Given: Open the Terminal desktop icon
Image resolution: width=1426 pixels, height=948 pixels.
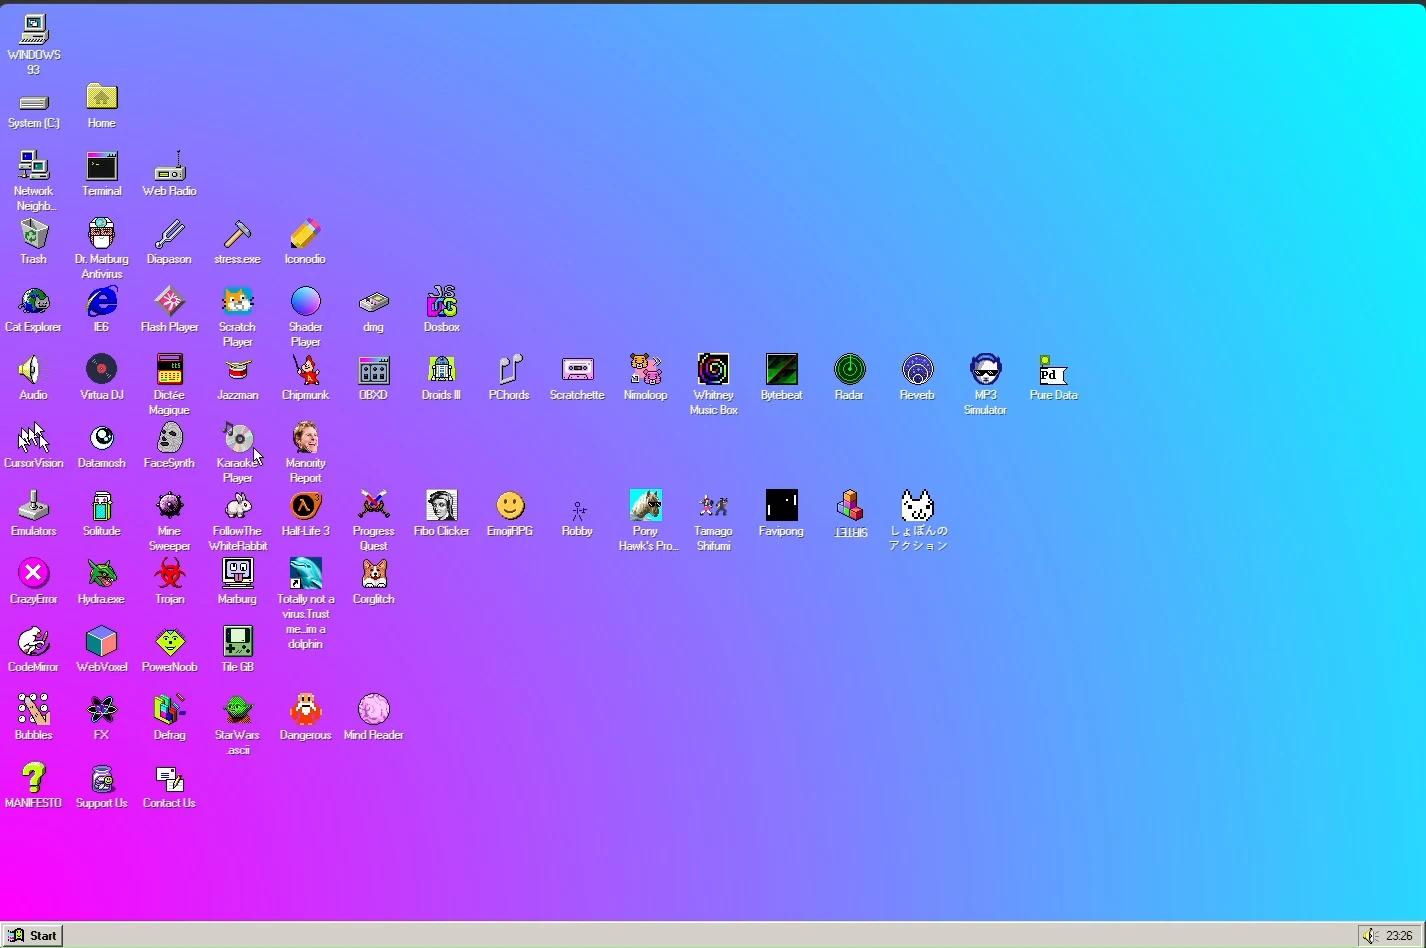Looking at the screenshot, I should (101, 166).
